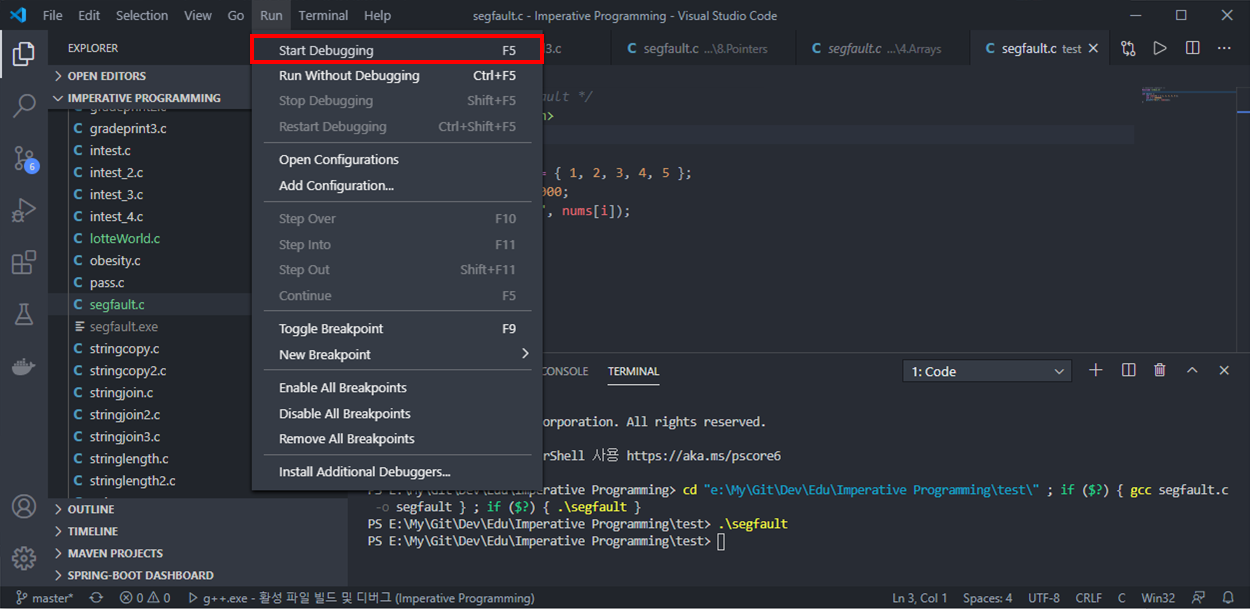Select the Run and Debug sidebar icon
Viewport: 1250px width, 609px height.
point(24,210)
